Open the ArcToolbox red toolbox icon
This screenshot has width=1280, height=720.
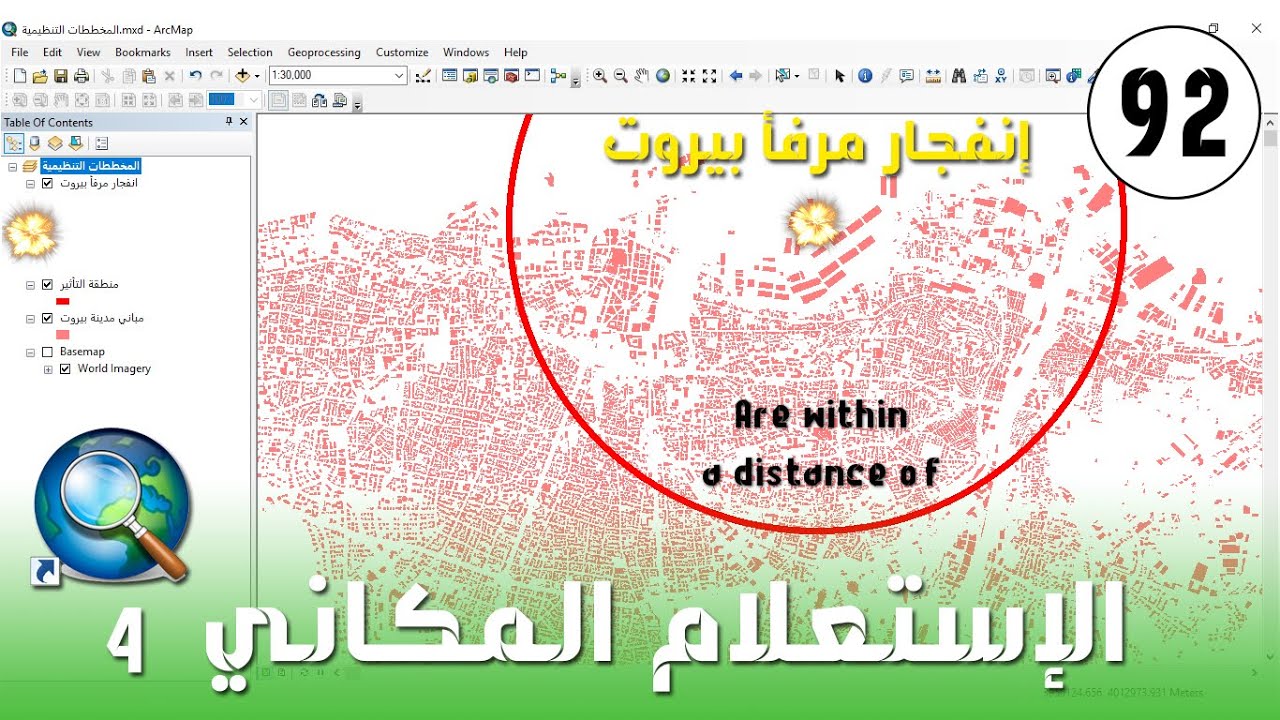coord(511,76)
